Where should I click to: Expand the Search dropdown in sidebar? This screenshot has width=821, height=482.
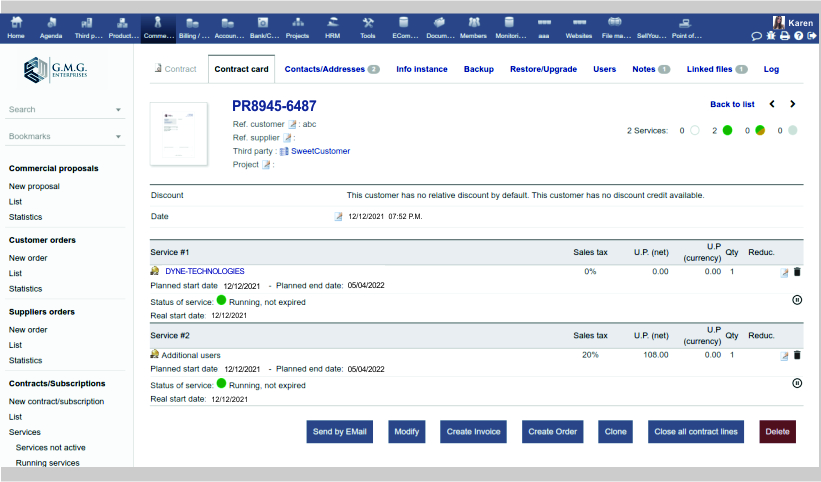point(118,110)
